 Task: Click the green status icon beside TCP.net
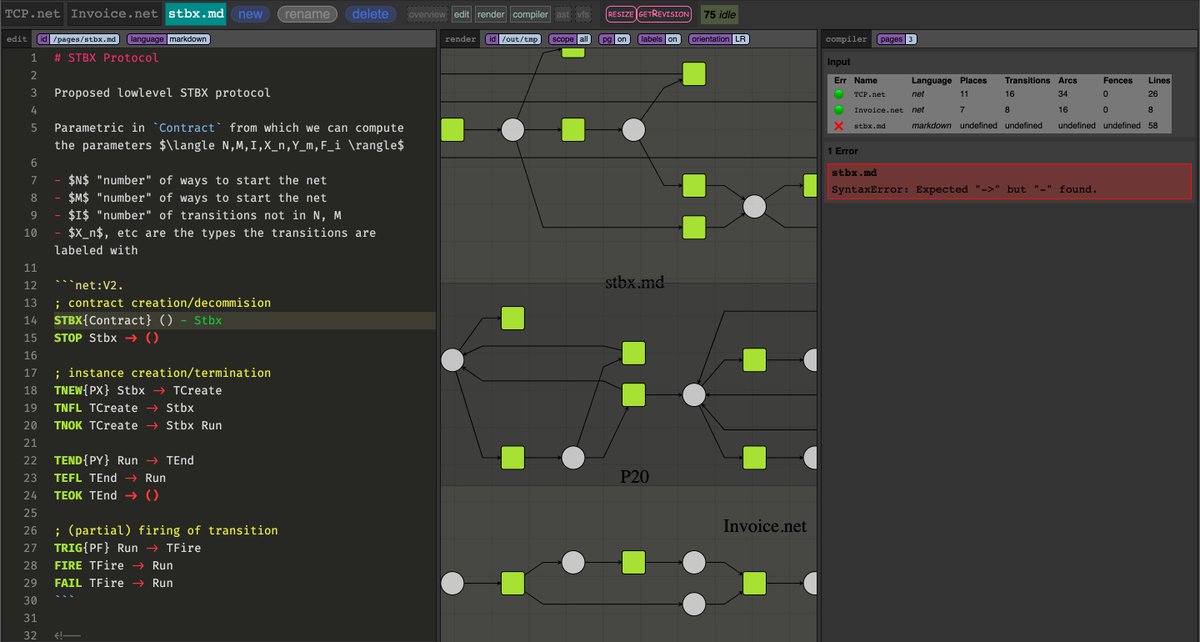(838, 95)
